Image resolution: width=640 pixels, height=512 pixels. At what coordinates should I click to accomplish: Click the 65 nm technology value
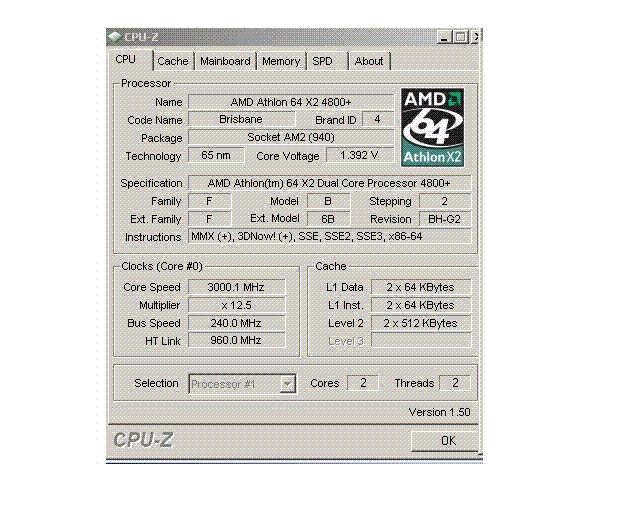(216, 156)
